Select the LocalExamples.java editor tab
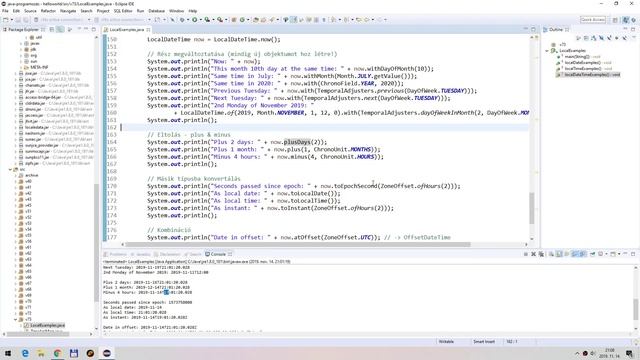This screenshot has width=640, height=360. pos(127,29)
